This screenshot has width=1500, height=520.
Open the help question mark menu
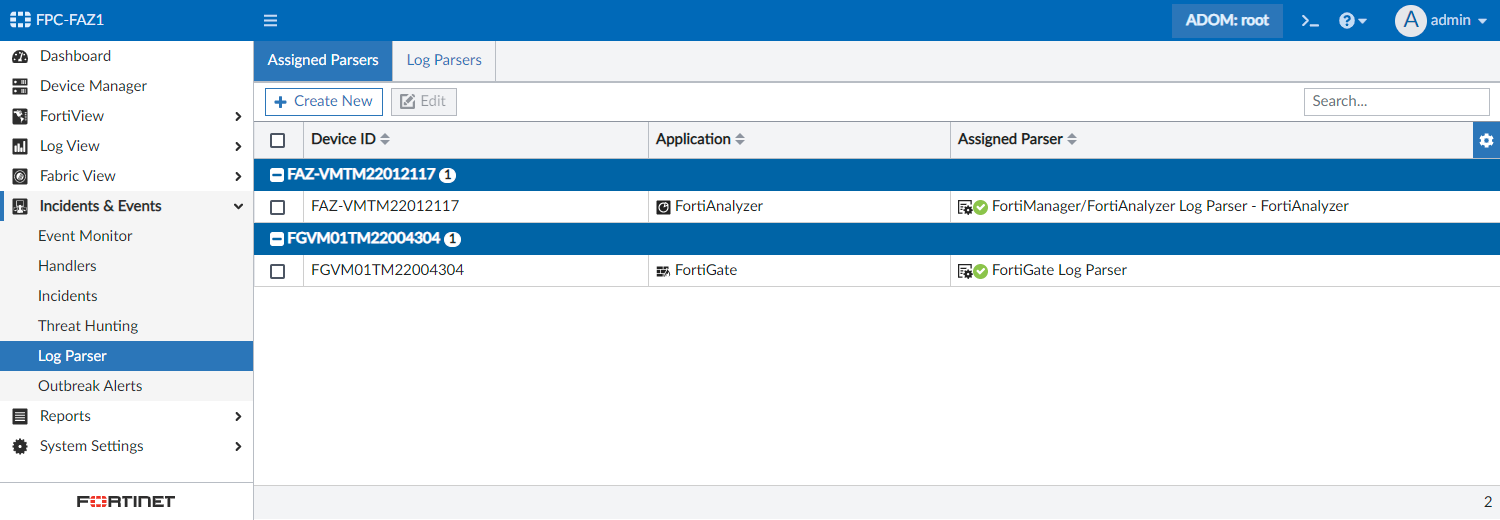pyautogui.click(x=1352, y=20)
